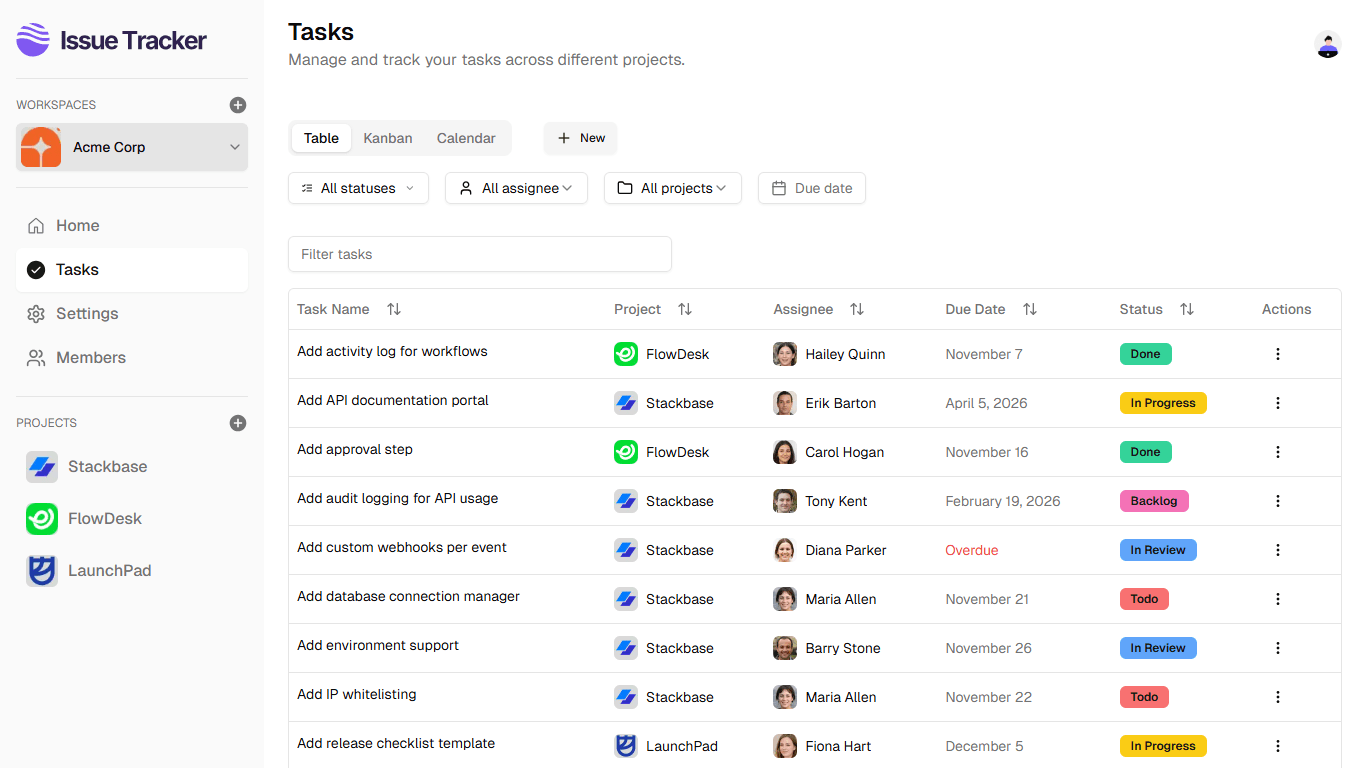Image resolution: width=1366 pixels, height=768 pixels.
Task: Switch to the Calendar view tab
Action: pos(466,138)
